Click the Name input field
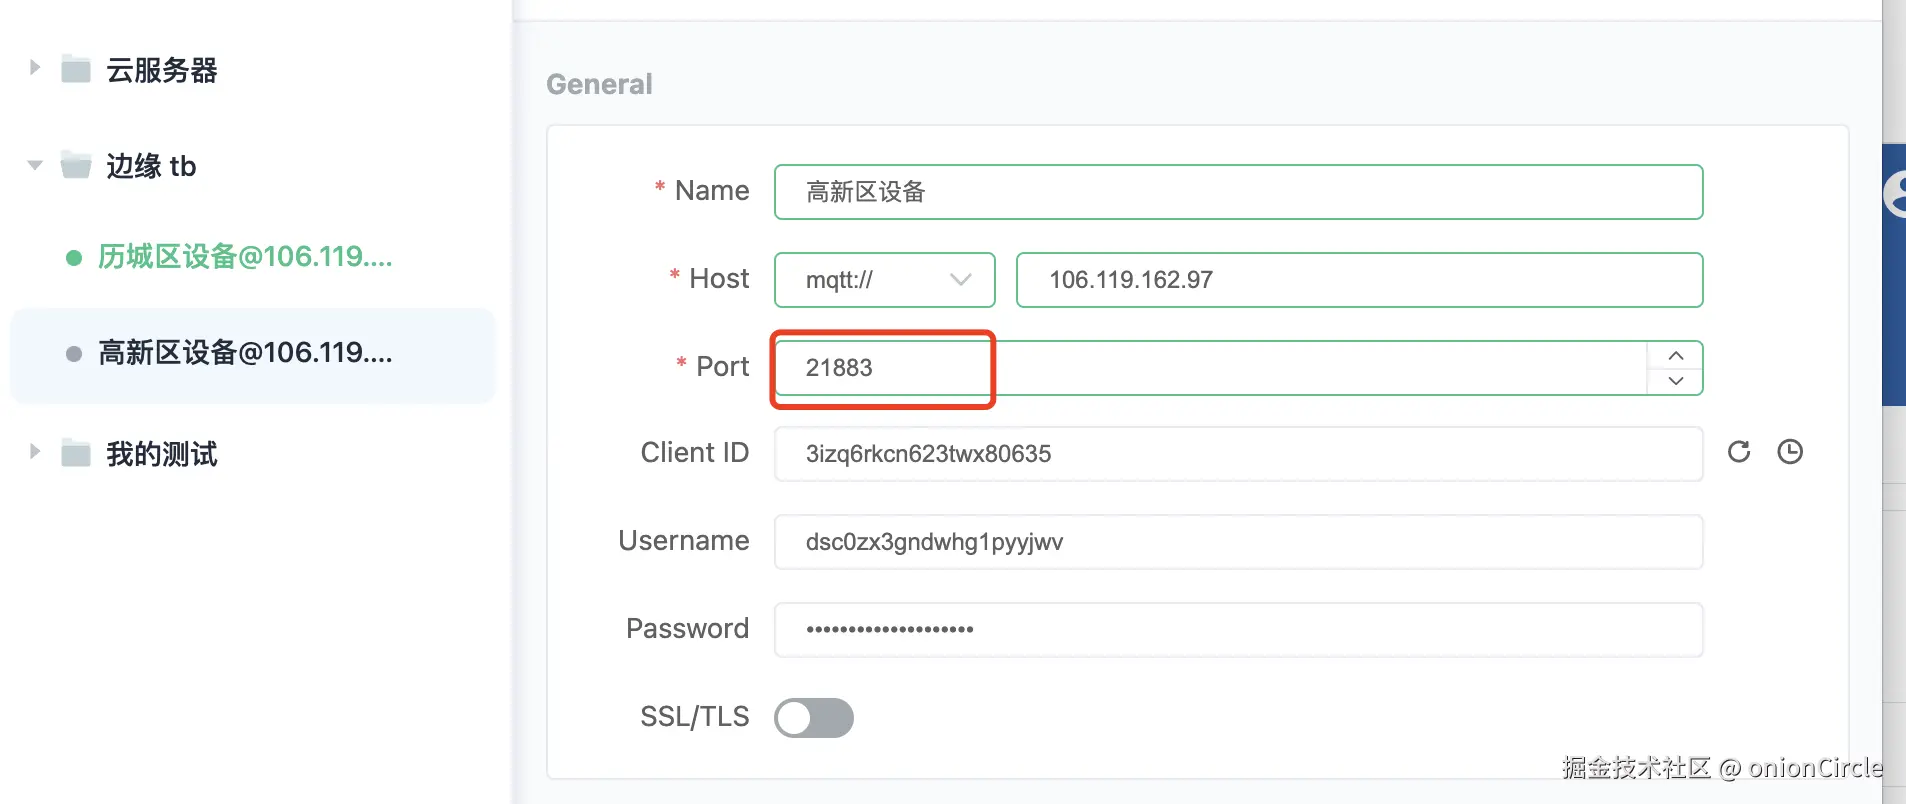This screenshot has width=1906, height=804. pos(1238,192)
